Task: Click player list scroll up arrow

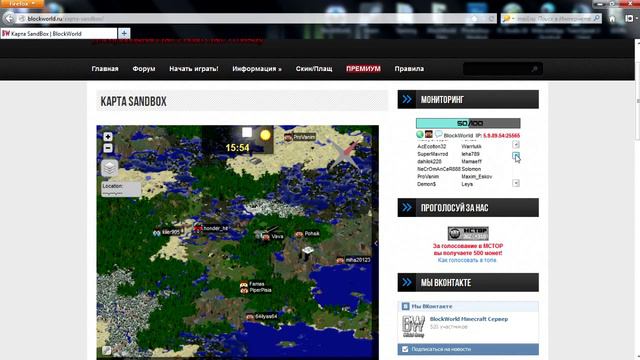Action: (516, 144)
